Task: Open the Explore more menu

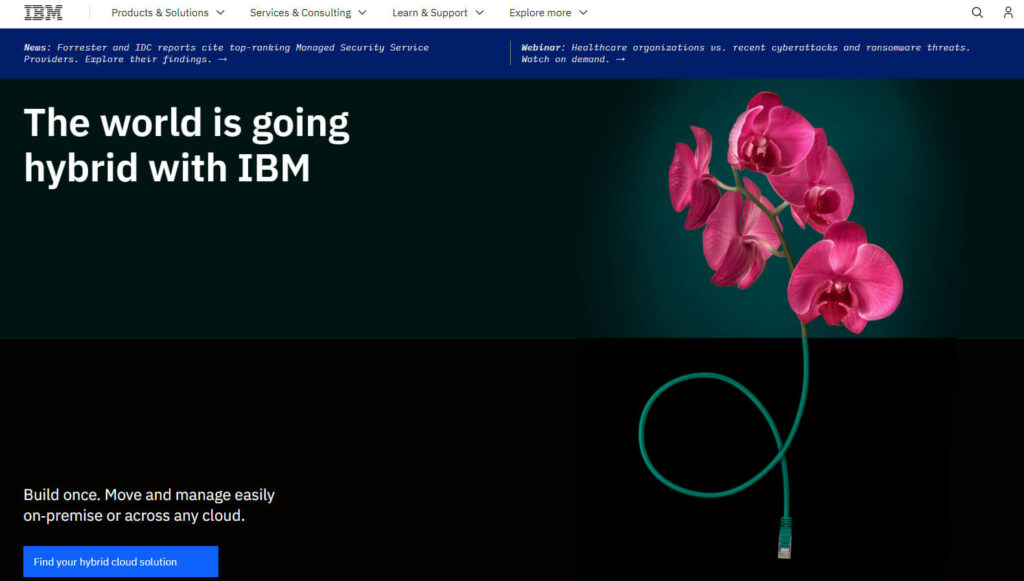Action: coord(548,12)
